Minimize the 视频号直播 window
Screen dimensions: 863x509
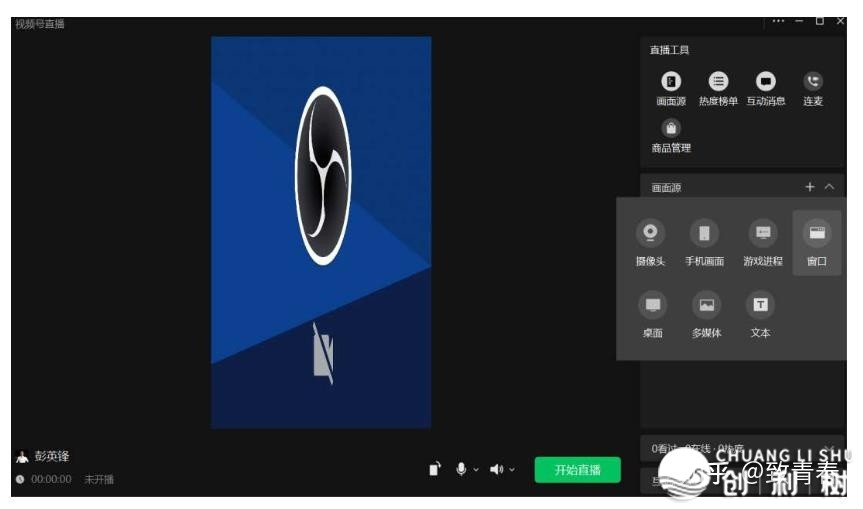799,21
